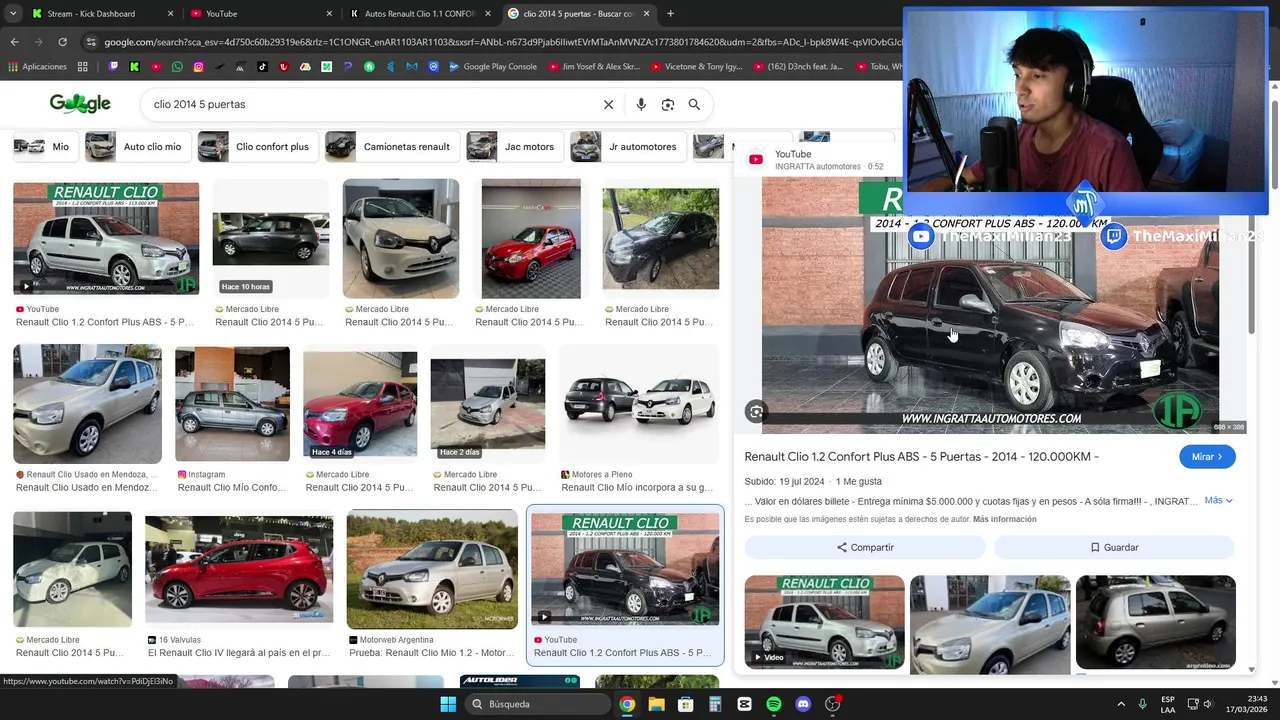Open Chrome from the taskbar
The image size is (1280, 720).
627,704
